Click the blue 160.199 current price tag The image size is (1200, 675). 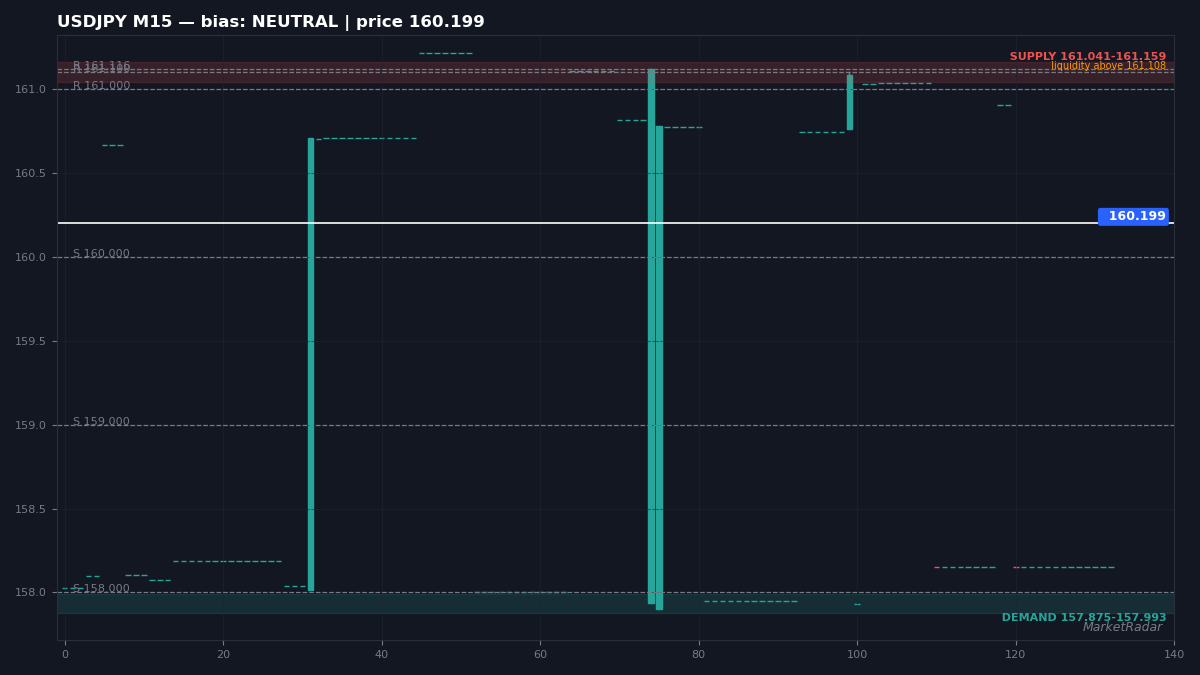click(1133, 216)
